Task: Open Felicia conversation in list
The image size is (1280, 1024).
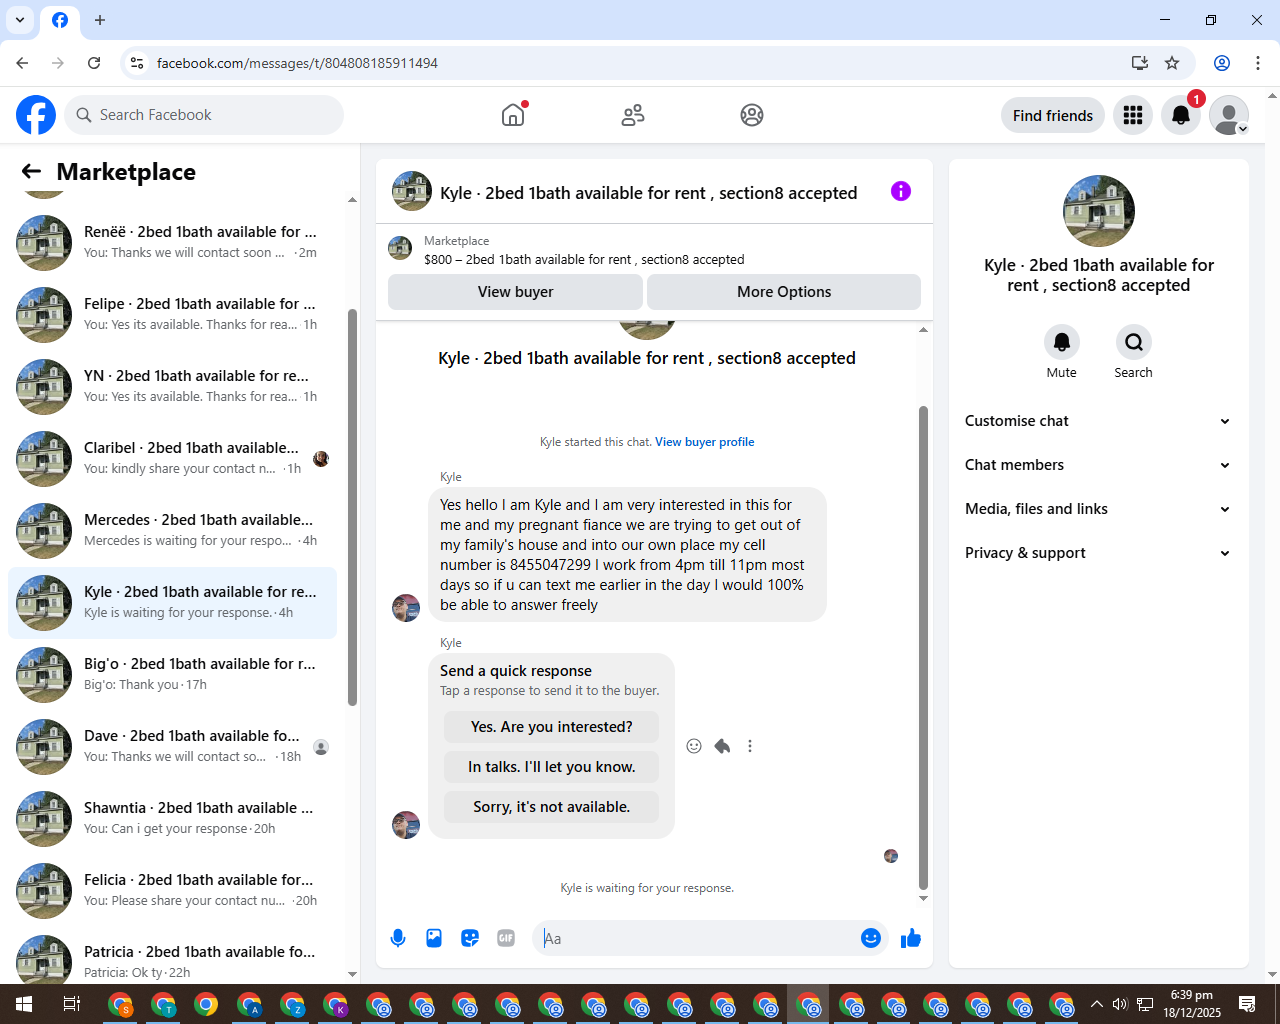Action: click(x=172, y=890)
